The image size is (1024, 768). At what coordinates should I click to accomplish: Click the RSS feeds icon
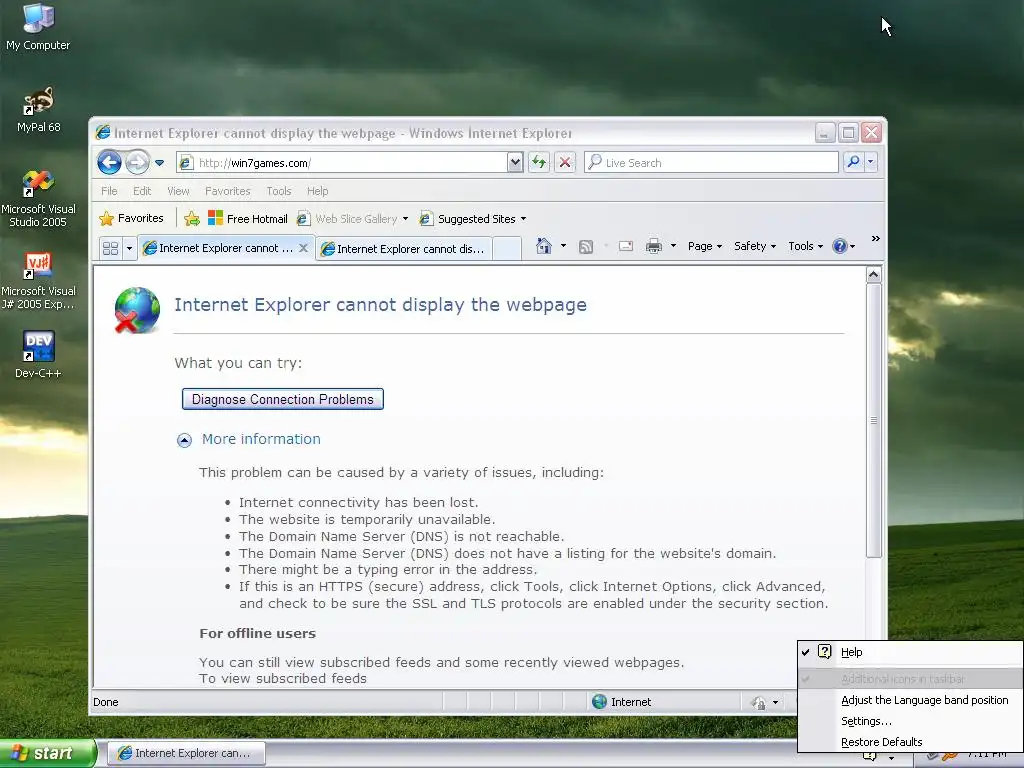click(586, 246)
